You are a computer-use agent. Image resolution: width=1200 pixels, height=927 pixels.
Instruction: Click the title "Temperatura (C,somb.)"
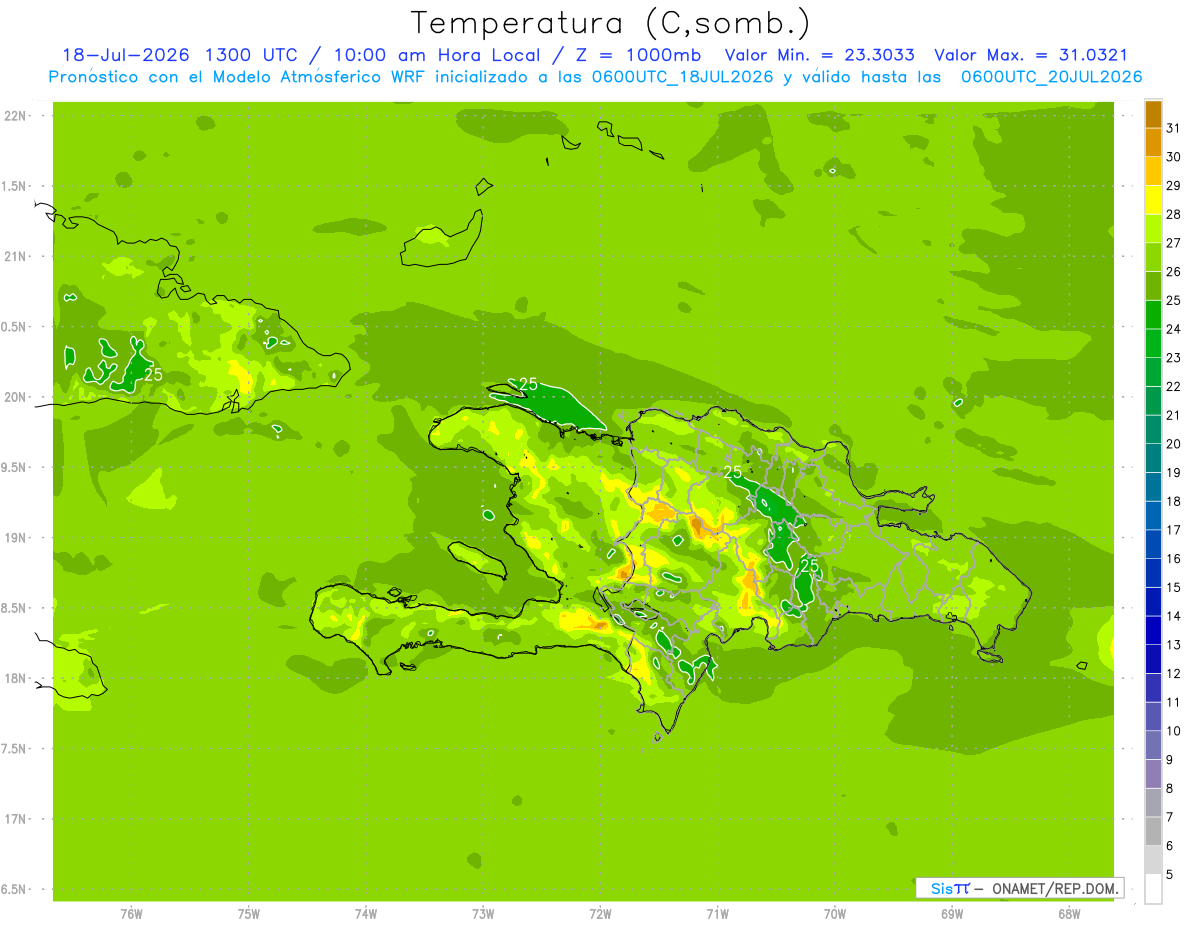[x=611, y=23]
